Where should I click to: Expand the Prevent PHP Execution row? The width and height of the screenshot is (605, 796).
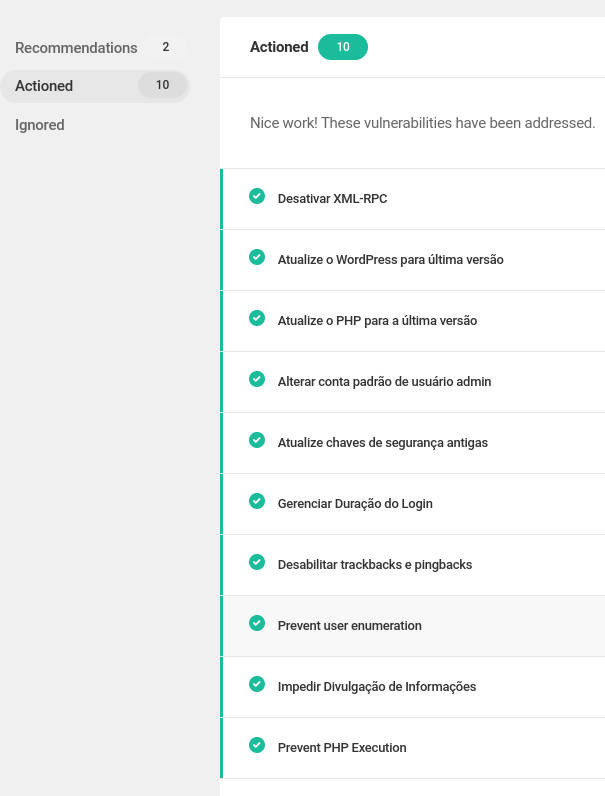pos(413,748)
